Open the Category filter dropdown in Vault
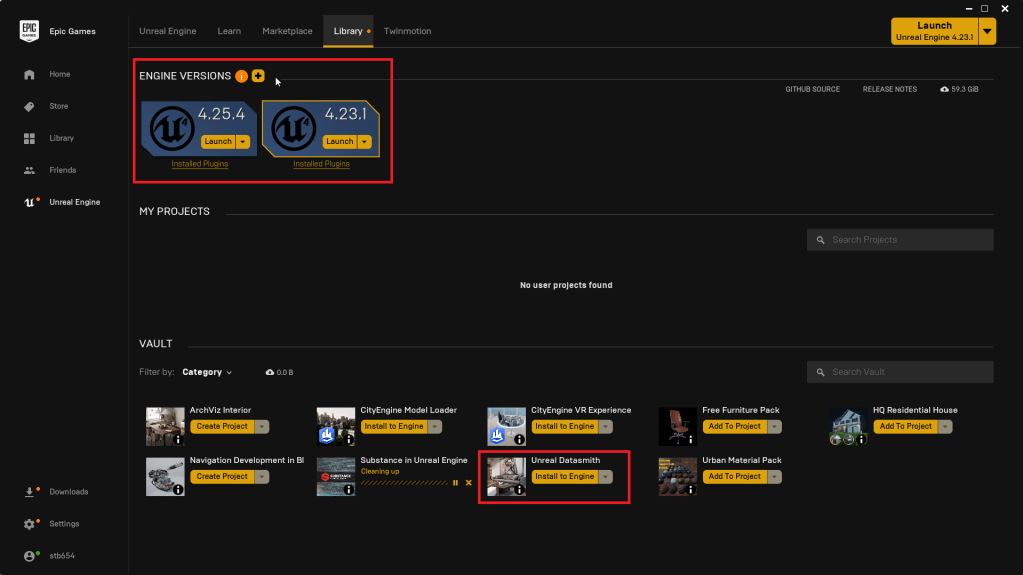 click(x=207, y=372)
